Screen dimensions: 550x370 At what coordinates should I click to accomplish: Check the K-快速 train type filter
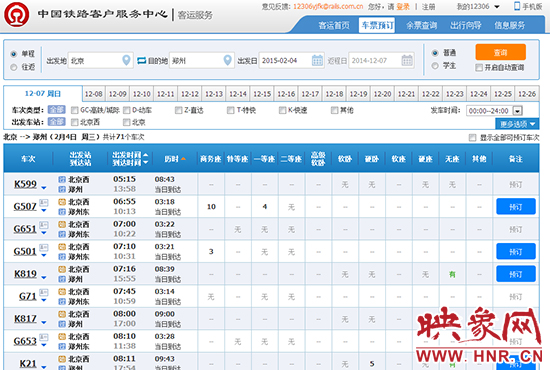(x=282, y=110)
